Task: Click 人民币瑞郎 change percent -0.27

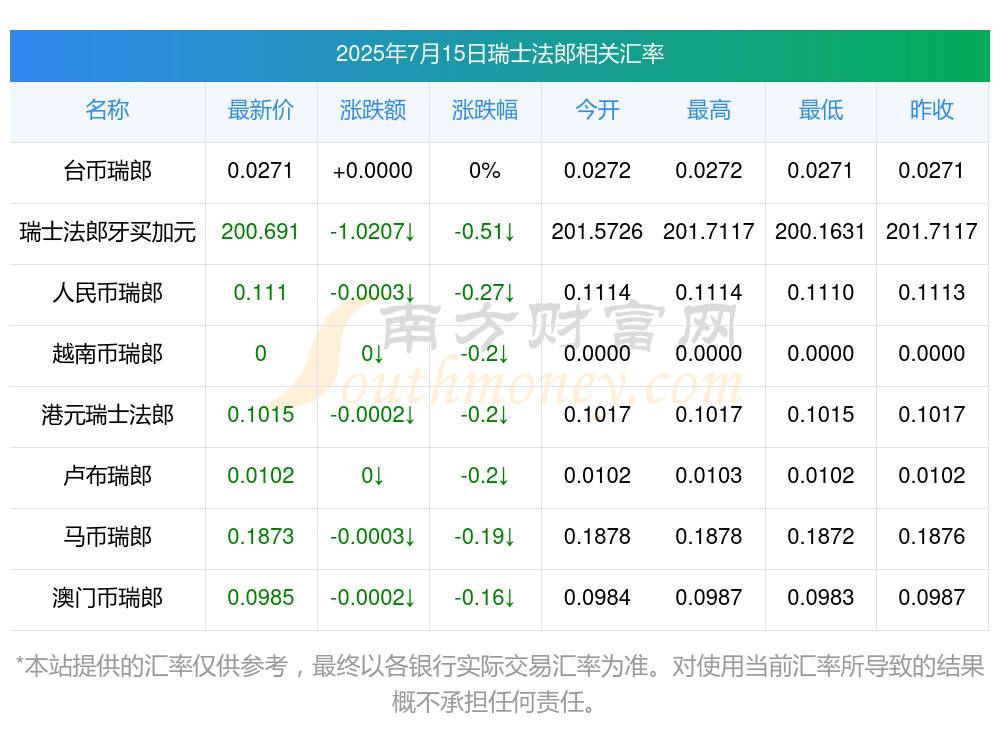Action: pyautogui.click(x=484, y=293)
